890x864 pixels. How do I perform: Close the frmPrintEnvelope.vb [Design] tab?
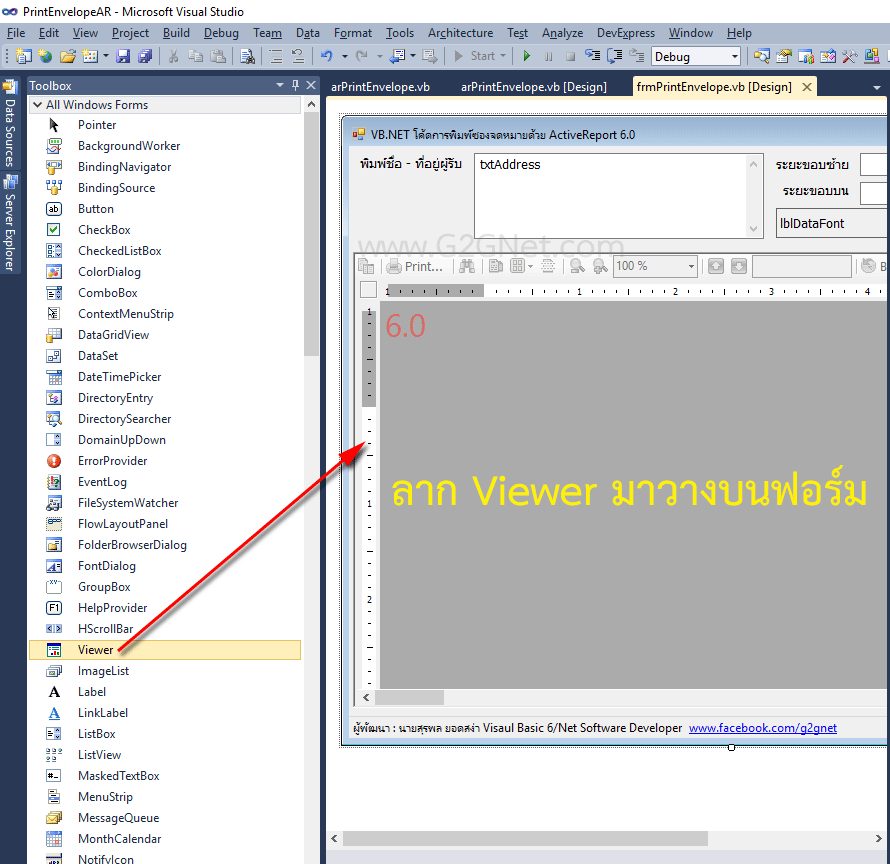point(807,87)
